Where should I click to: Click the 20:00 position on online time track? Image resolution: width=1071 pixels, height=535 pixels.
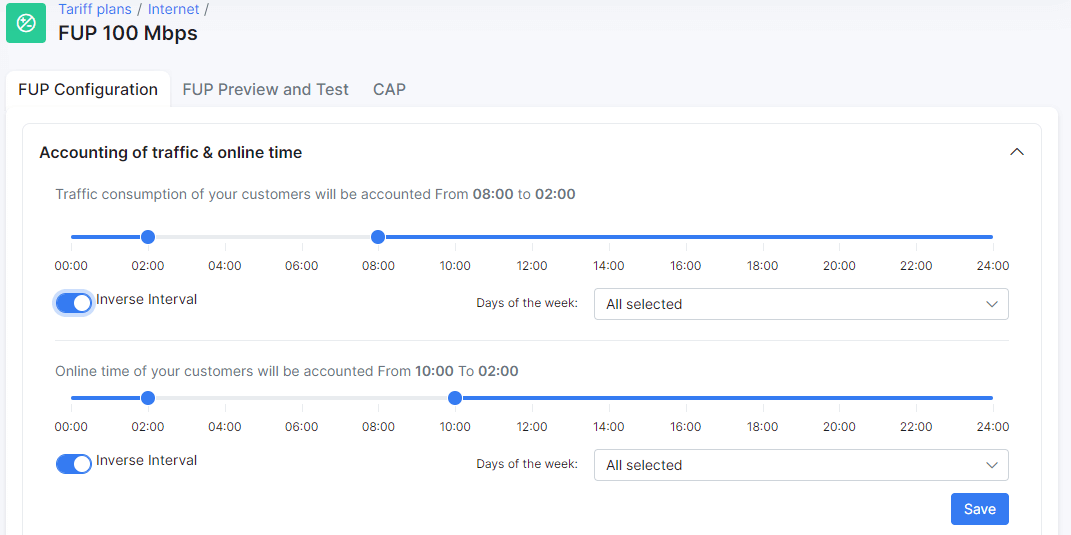(x=839, y=398)
